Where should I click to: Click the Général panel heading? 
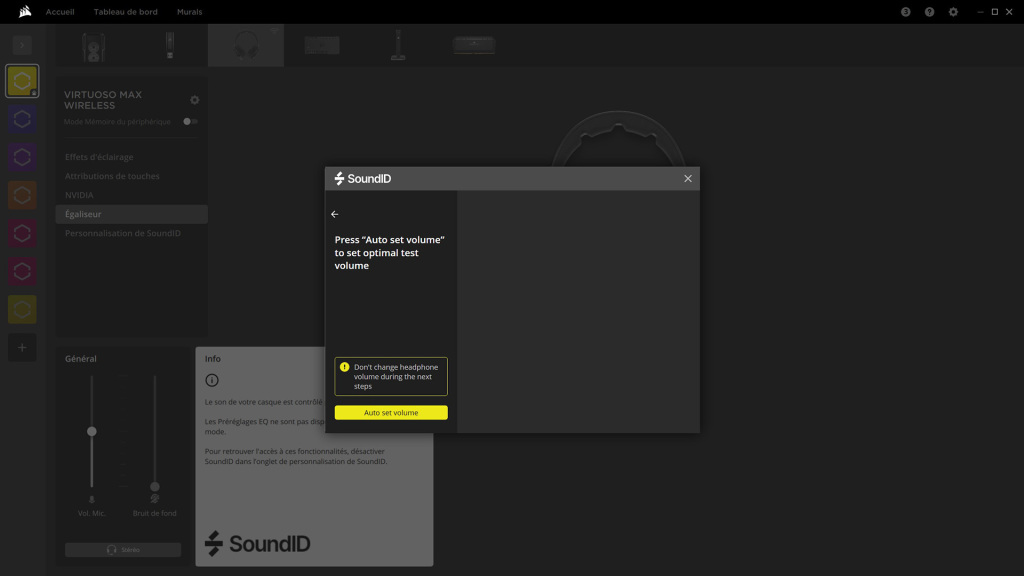[80, 359]
